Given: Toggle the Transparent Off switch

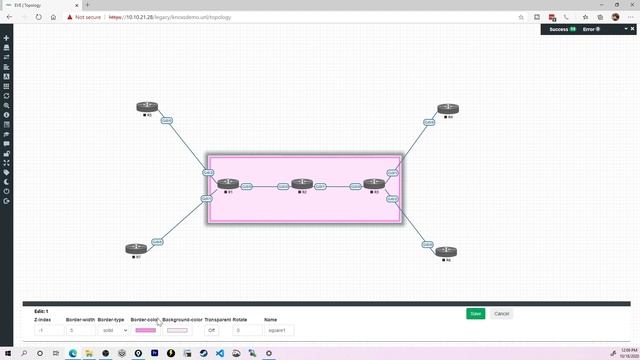Looking at the screenshot, I should pyautogui.click(x=211, y=330).
